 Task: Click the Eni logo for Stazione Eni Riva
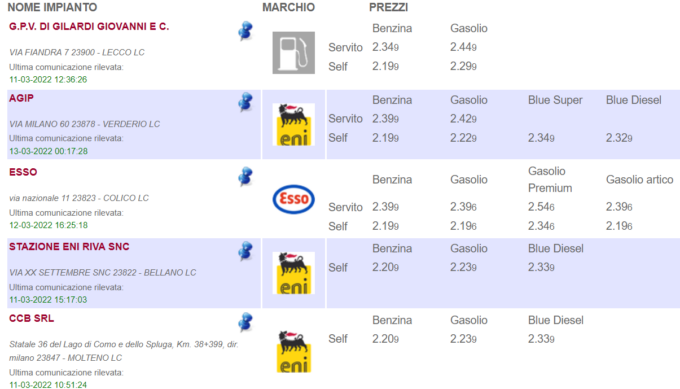[x=294, y=273]
